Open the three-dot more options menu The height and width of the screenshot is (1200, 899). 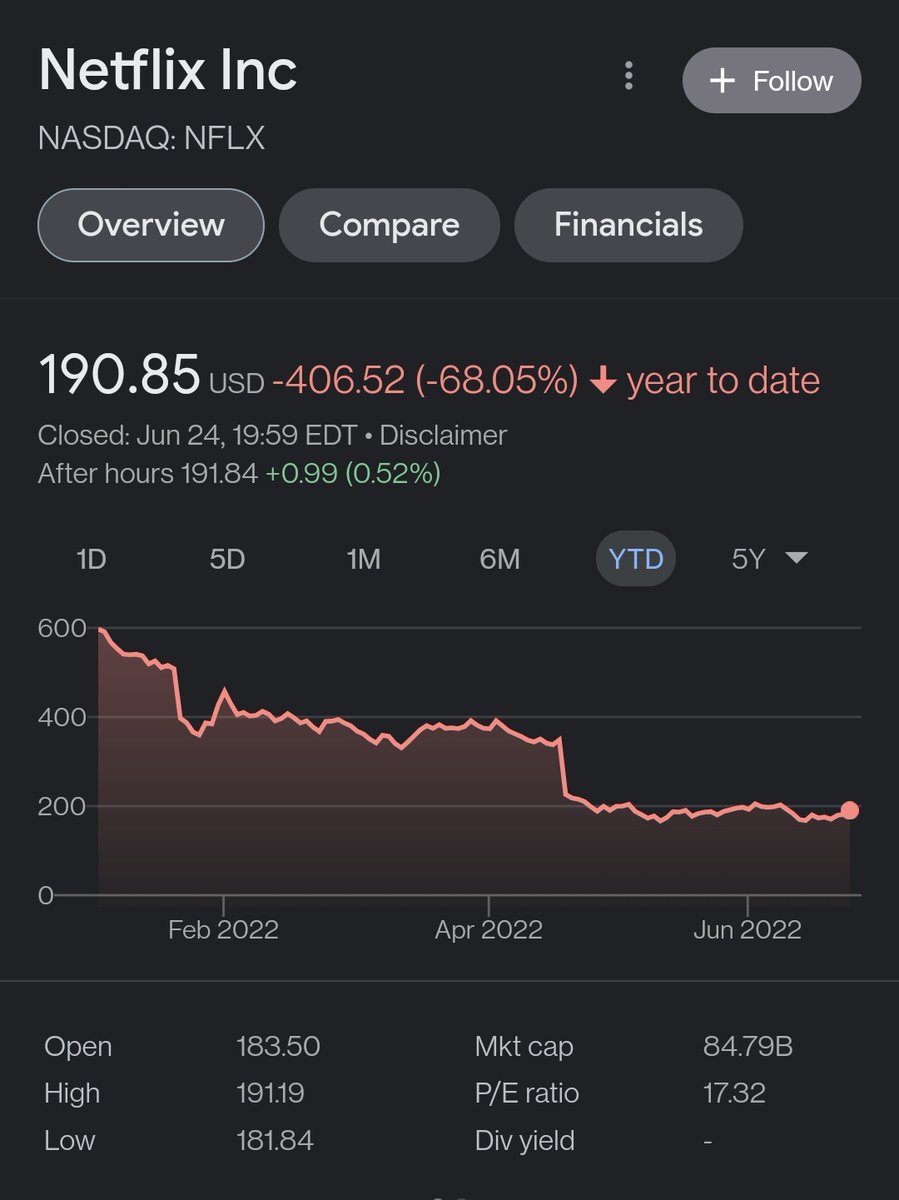pyautogui.click(x=628, y=76)
